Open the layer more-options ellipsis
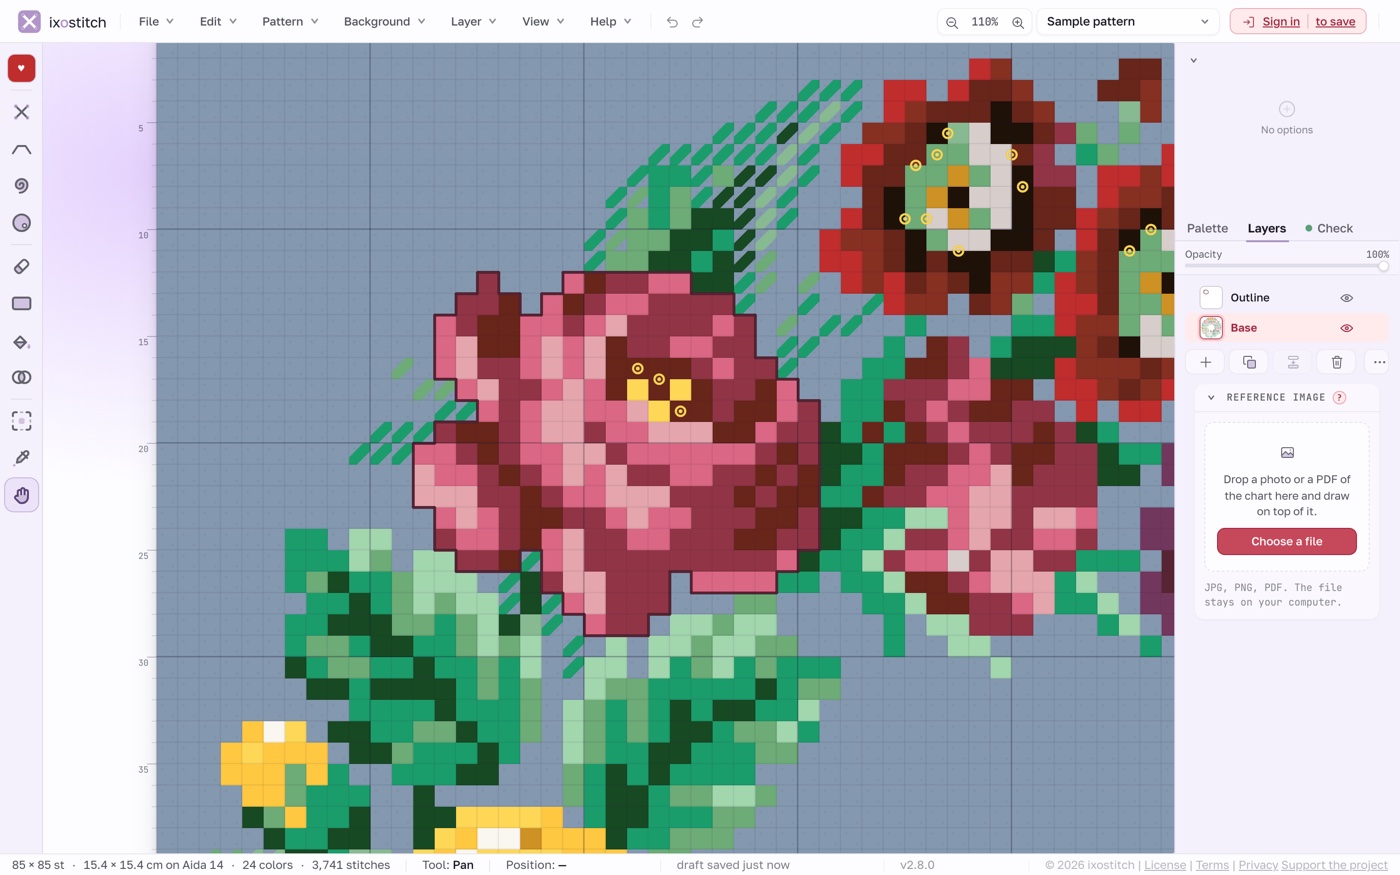Screen dimensions: 1400x875 pyautogui.click(x=1379, y=362)
